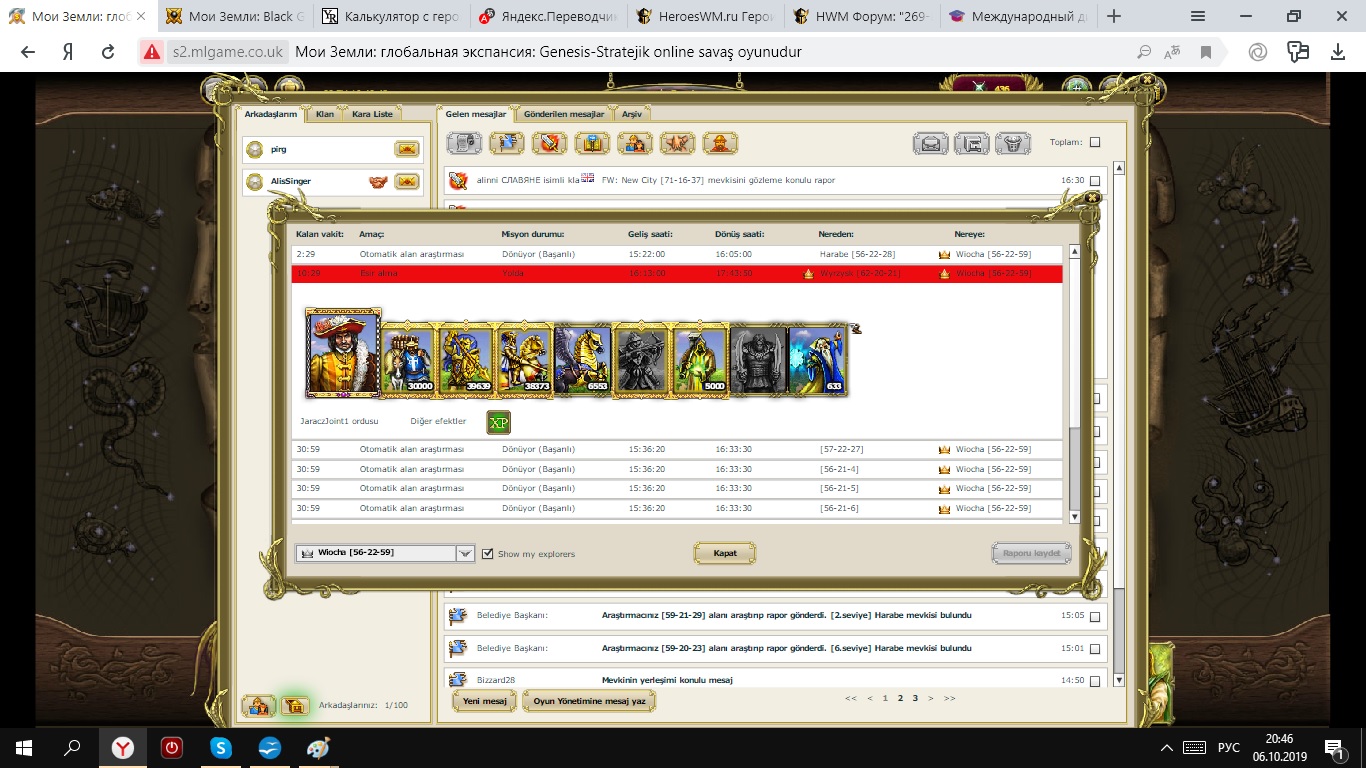1366x768 pixels.
Task: Tick the Toplam select-all checkbox
Action: pos(1095,142)
